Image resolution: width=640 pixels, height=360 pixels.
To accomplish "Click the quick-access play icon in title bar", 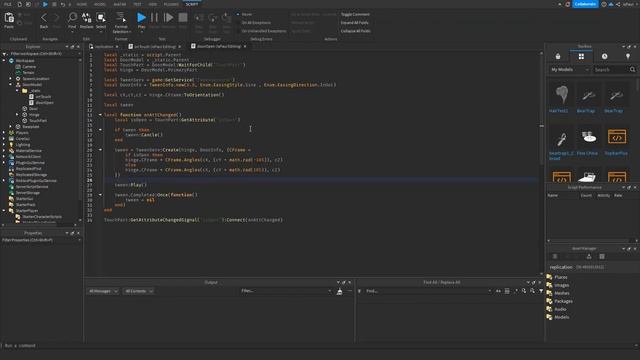I will coord(45,4).
